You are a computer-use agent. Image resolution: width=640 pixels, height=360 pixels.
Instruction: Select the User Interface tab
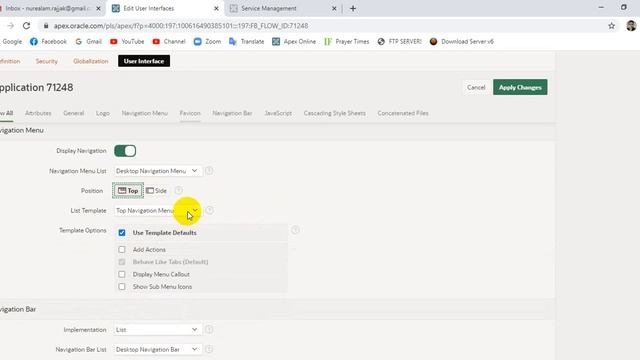[x=144, y=61]
